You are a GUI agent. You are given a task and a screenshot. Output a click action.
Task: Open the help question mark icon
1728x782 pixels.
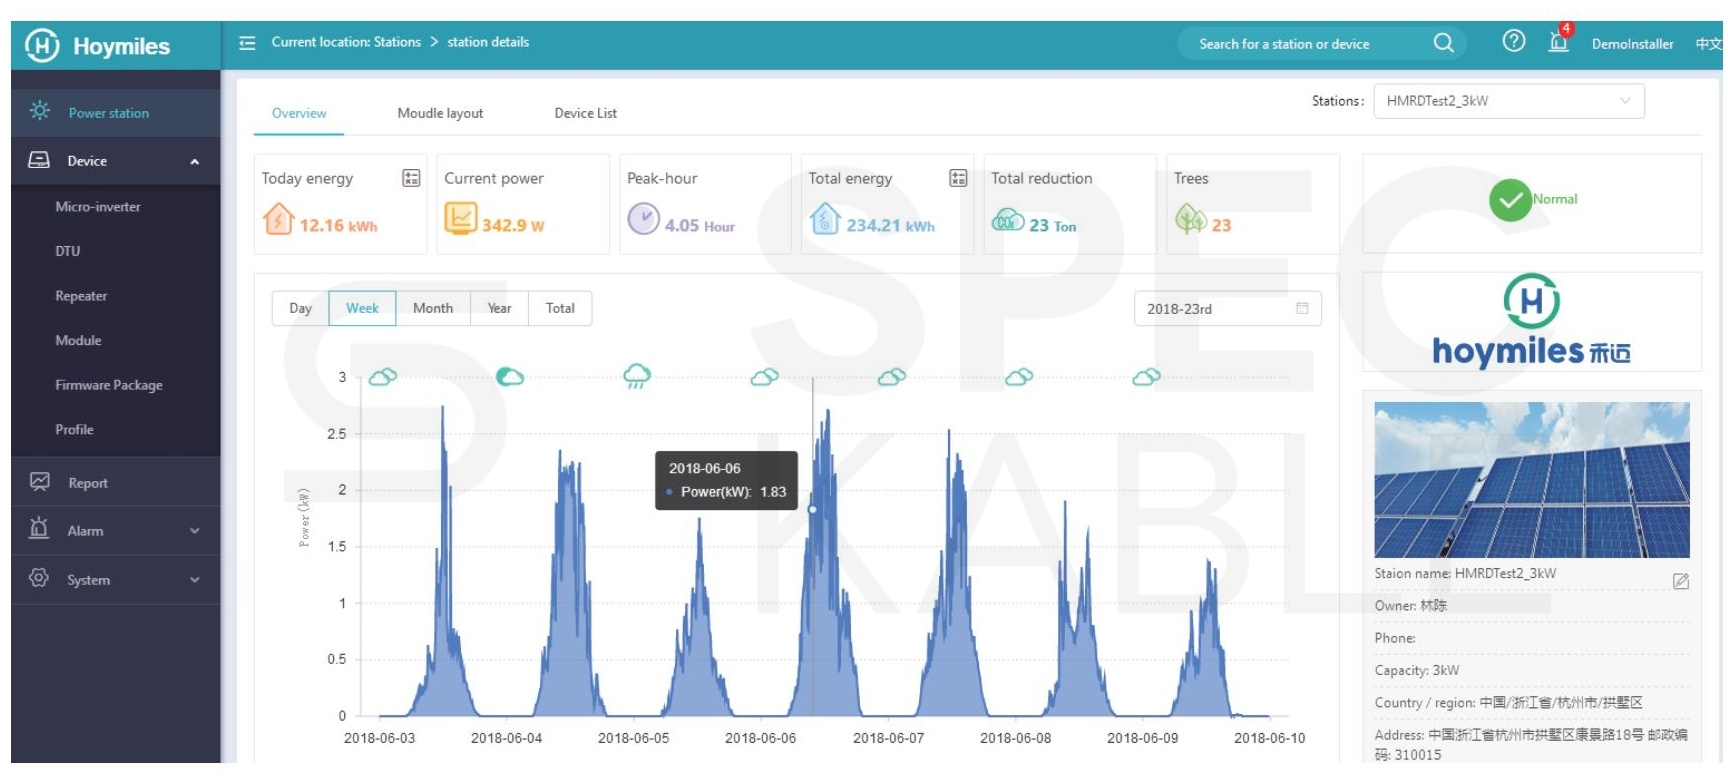(x=1513, y=41)
